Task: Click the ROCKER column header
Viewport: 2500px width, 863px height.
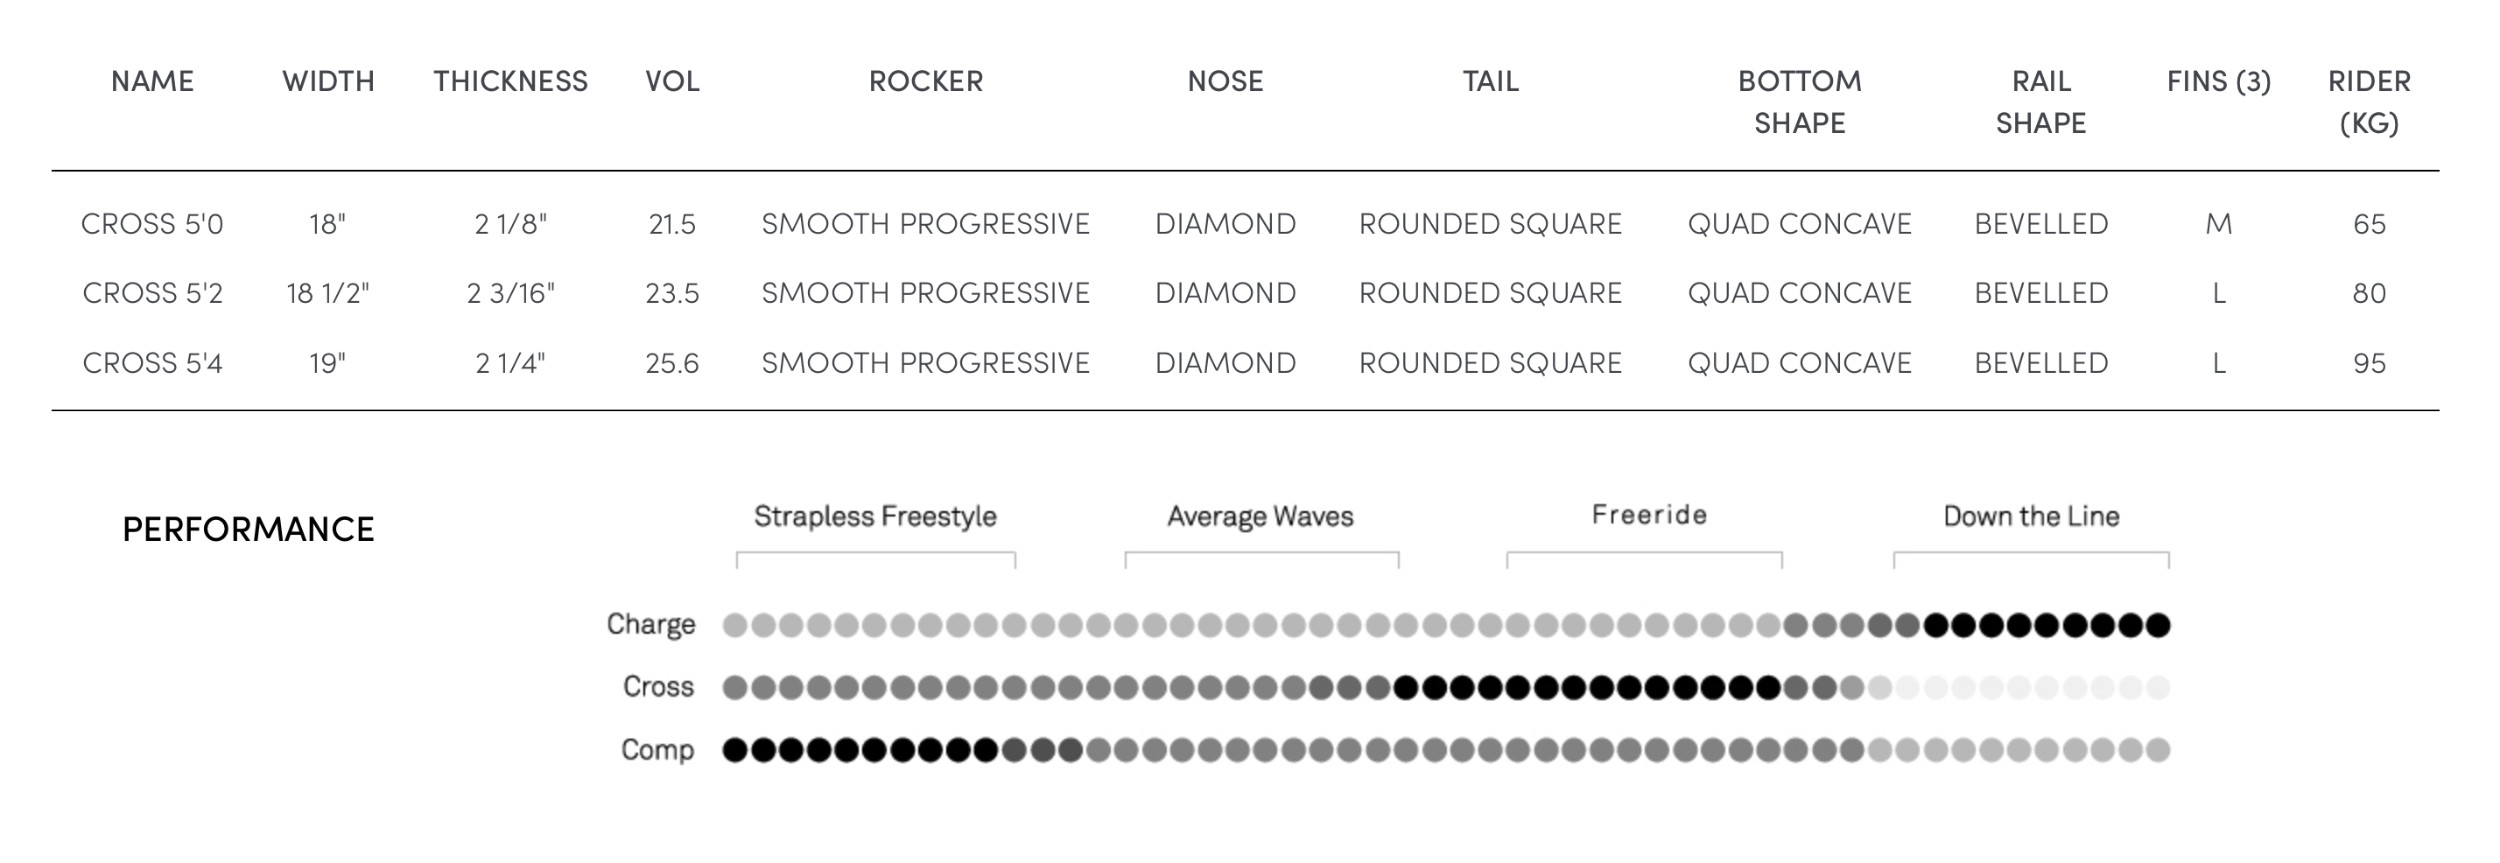Action: pyautogui.click(x=926, y=81)
